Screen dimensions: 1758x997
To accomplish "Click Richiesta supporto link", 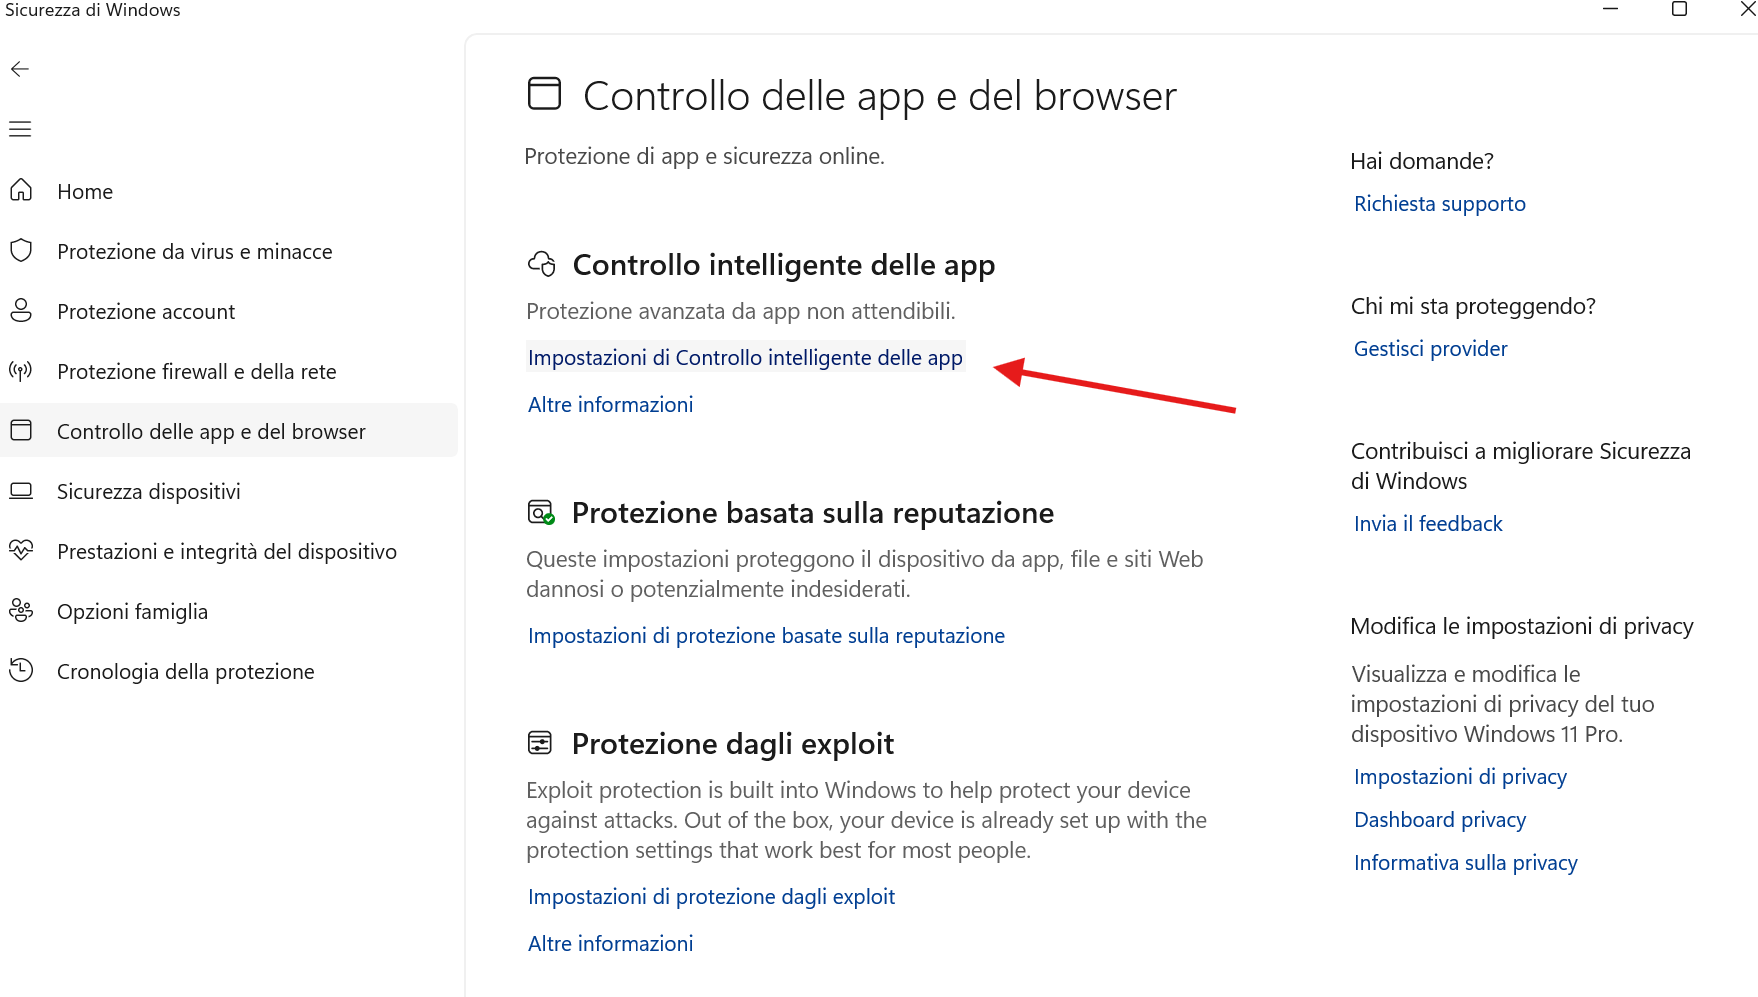I will (1440, 204).
